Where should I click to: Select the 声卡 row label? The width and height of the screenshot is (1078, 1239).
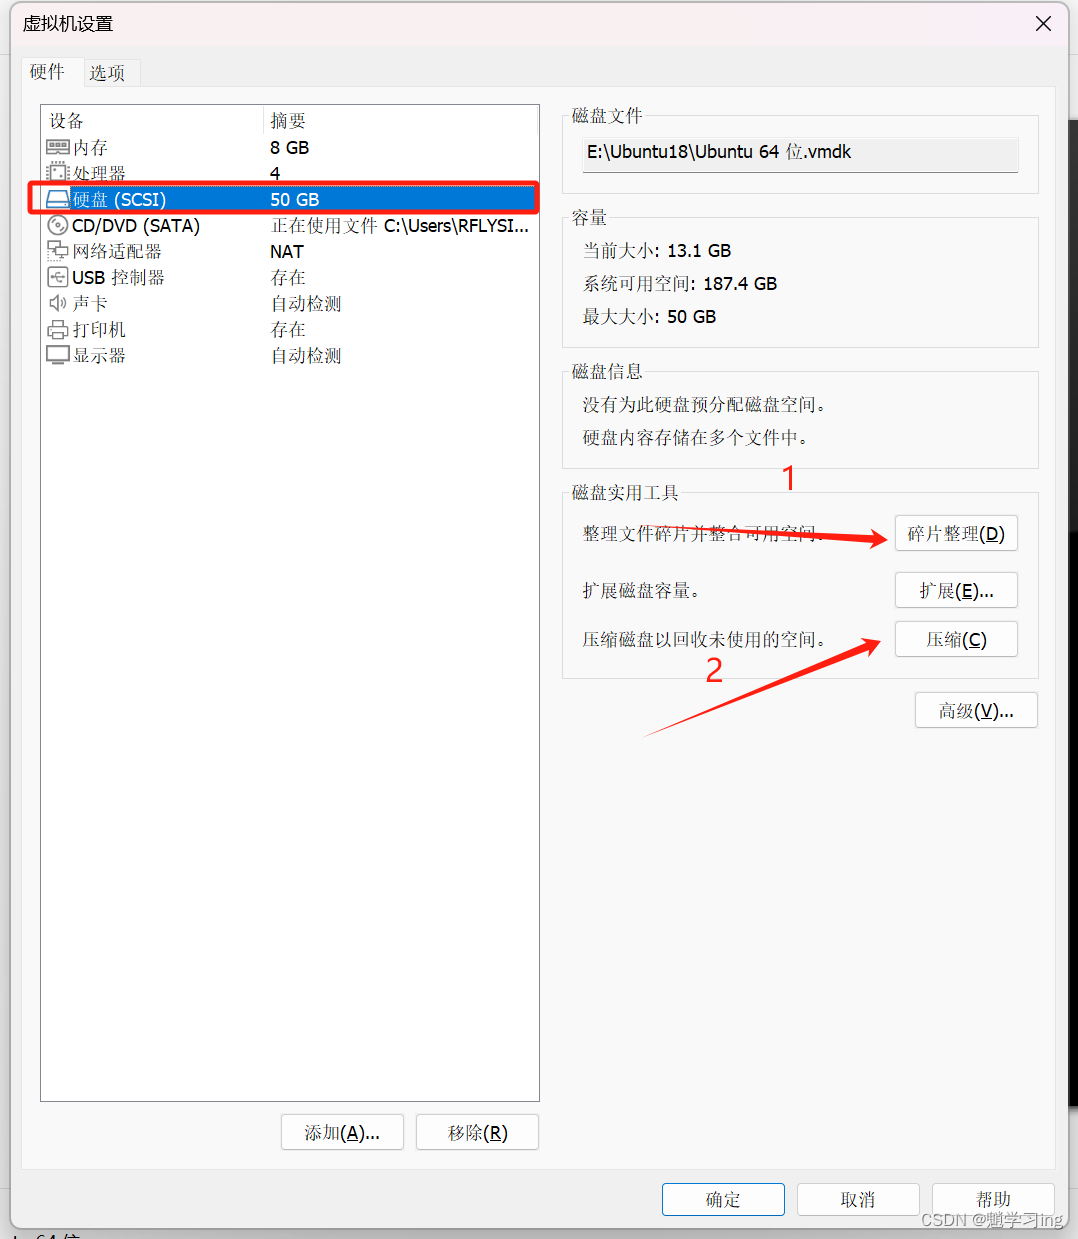pyautogui.click(x=90, y=303)
